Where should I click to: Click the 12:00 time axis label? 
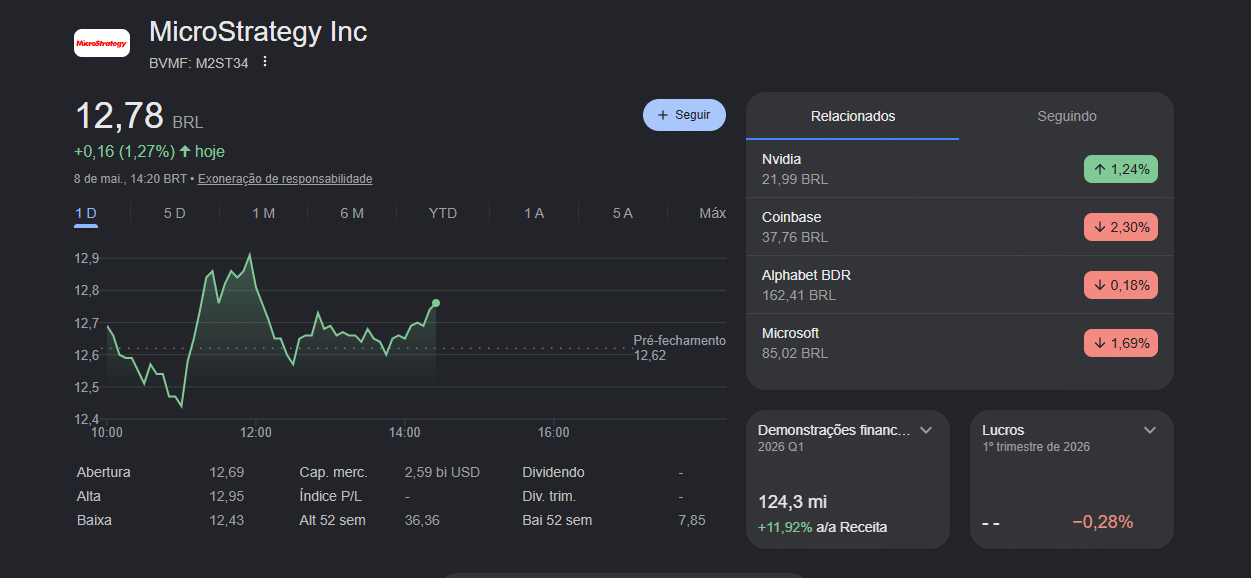click(x=256, y=433)
